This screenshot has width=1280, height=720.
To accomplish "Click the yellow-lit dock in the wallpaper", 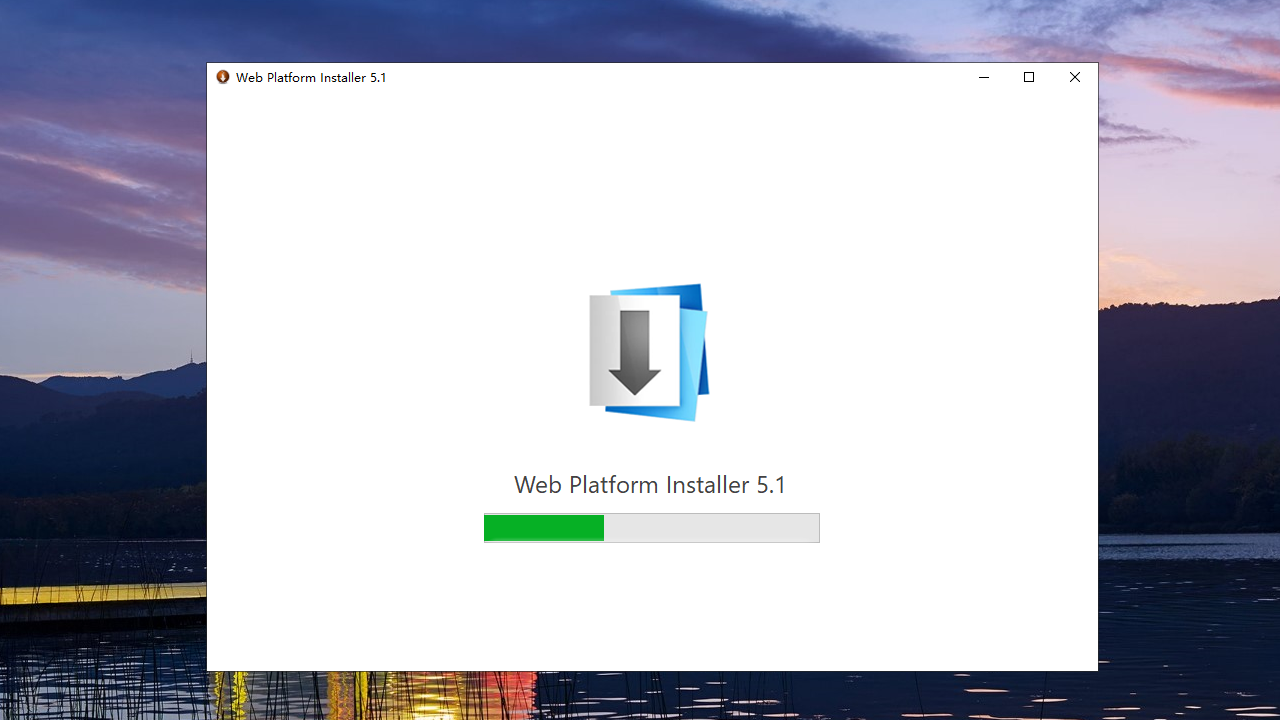I will coord(100,594).
